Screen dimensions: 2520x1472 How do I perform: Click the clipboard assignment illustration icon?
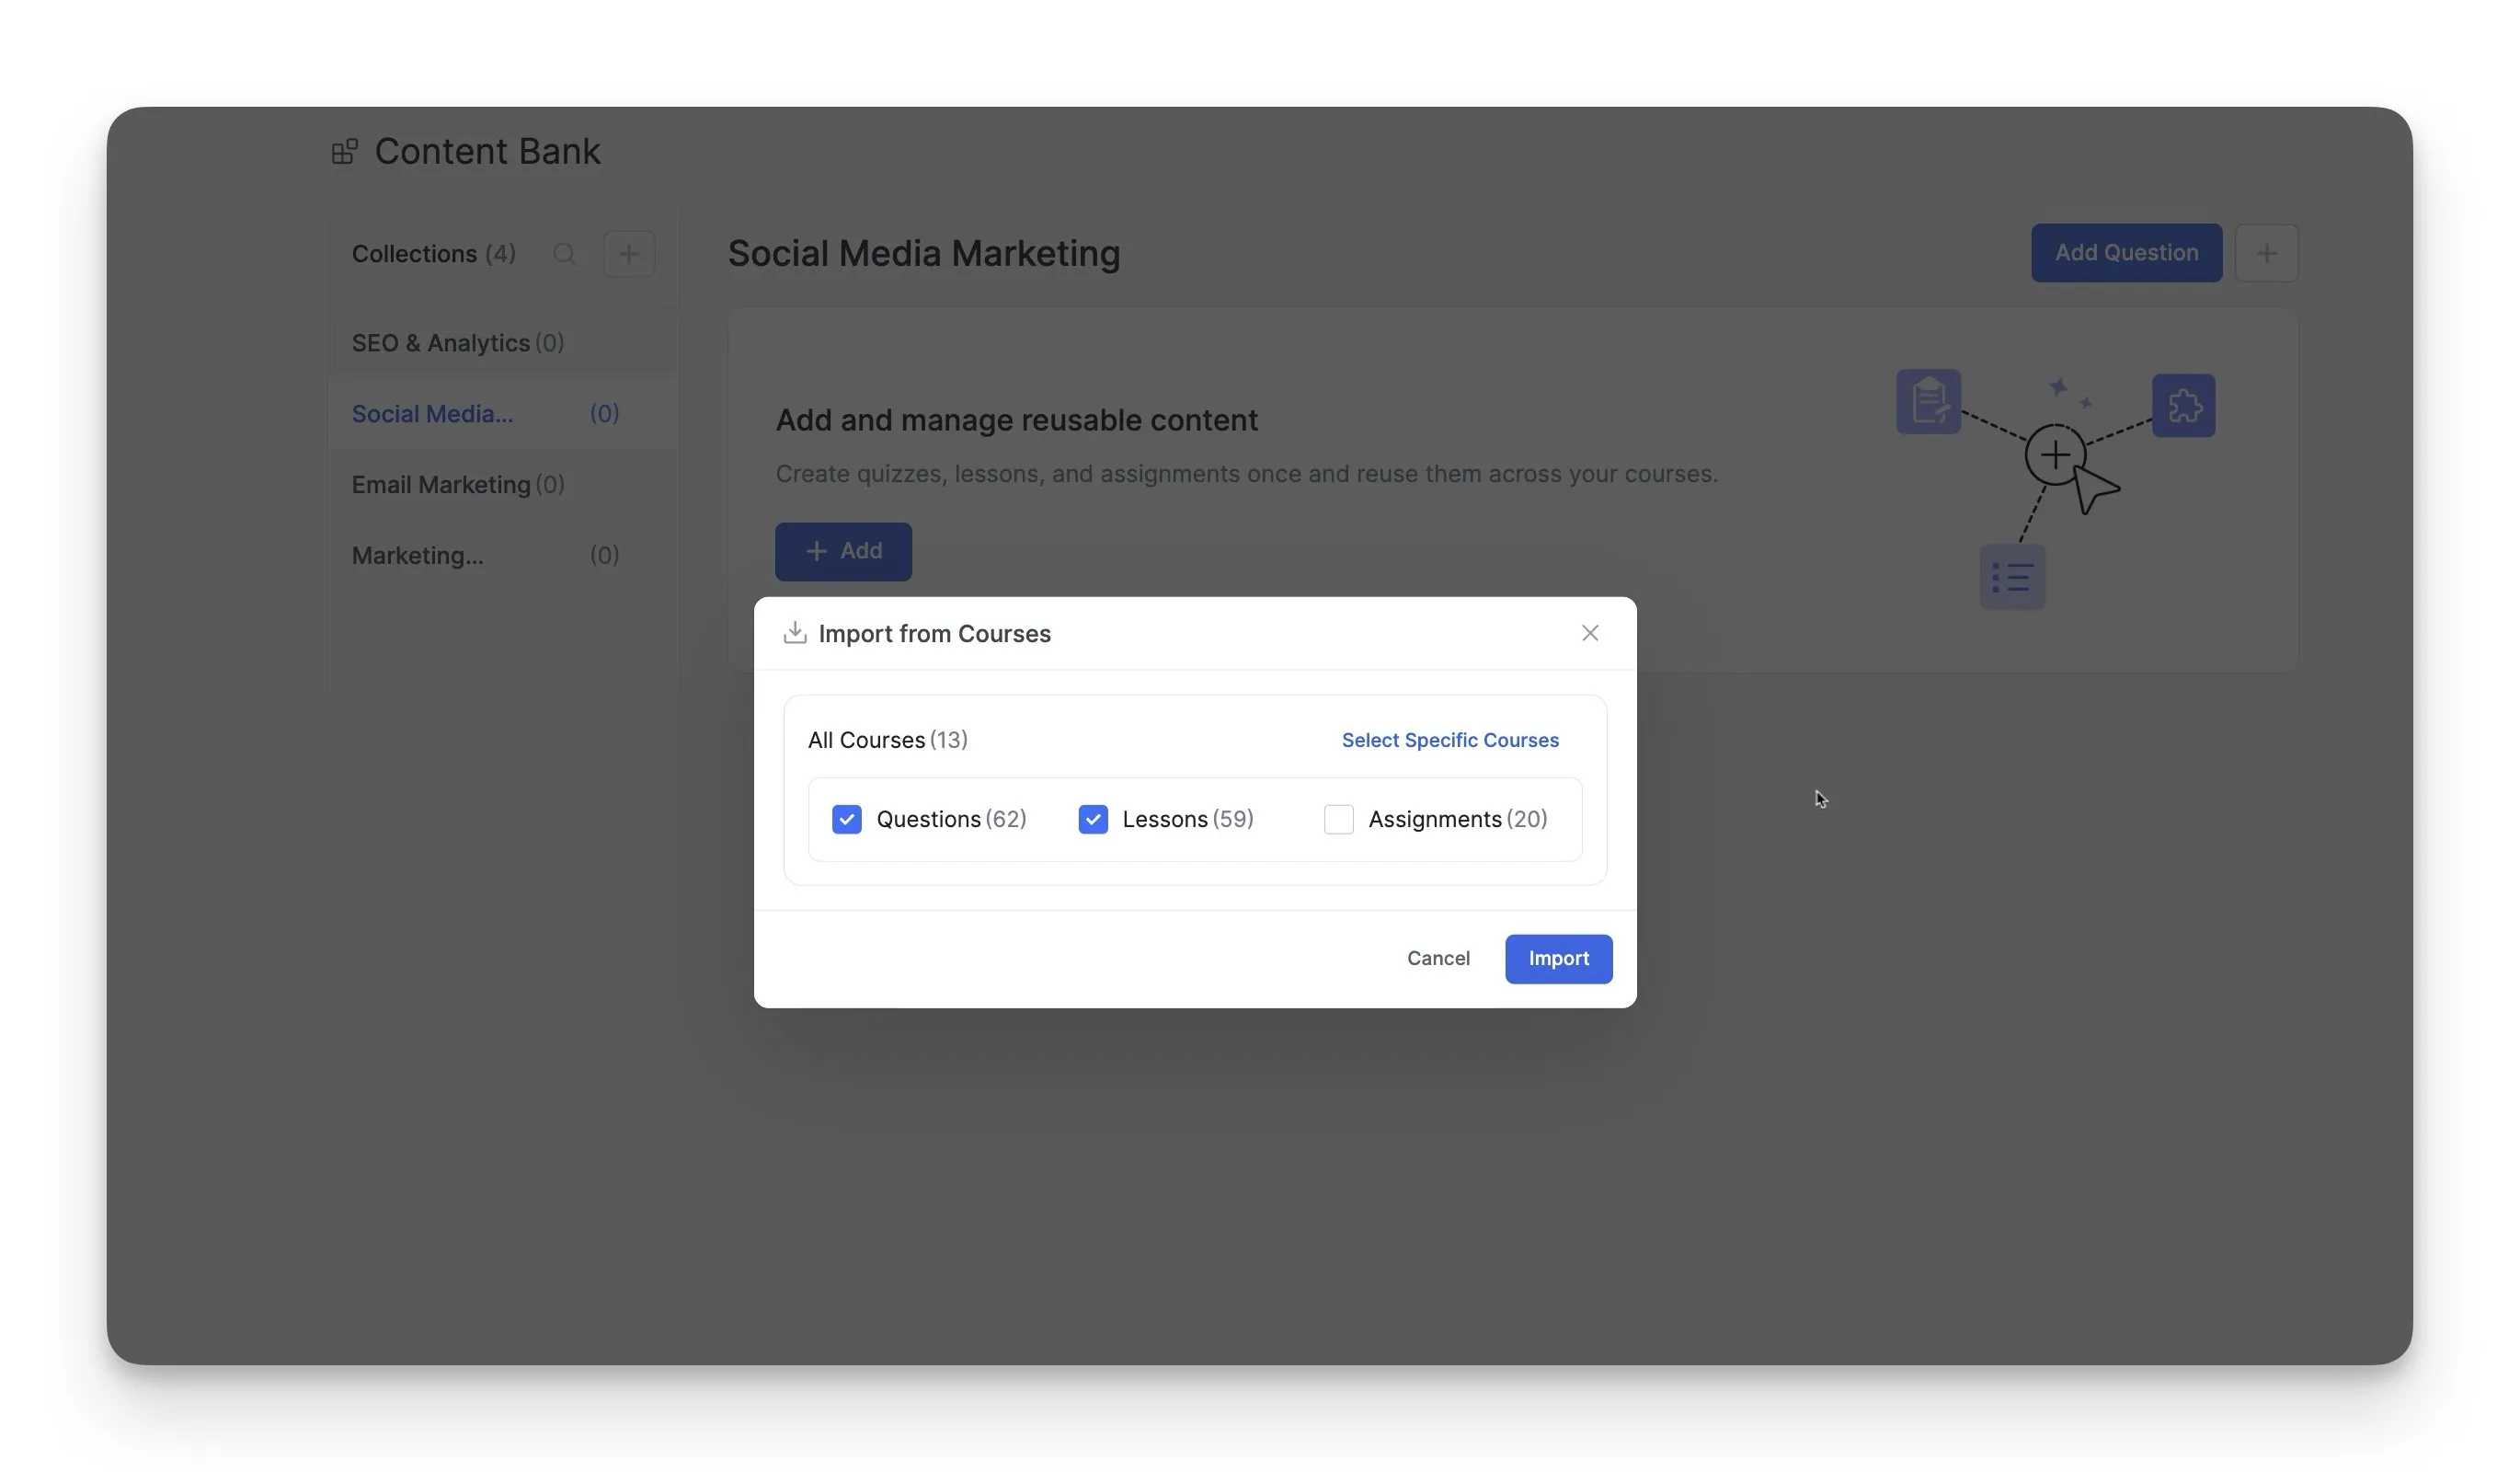click(1927, 402)
